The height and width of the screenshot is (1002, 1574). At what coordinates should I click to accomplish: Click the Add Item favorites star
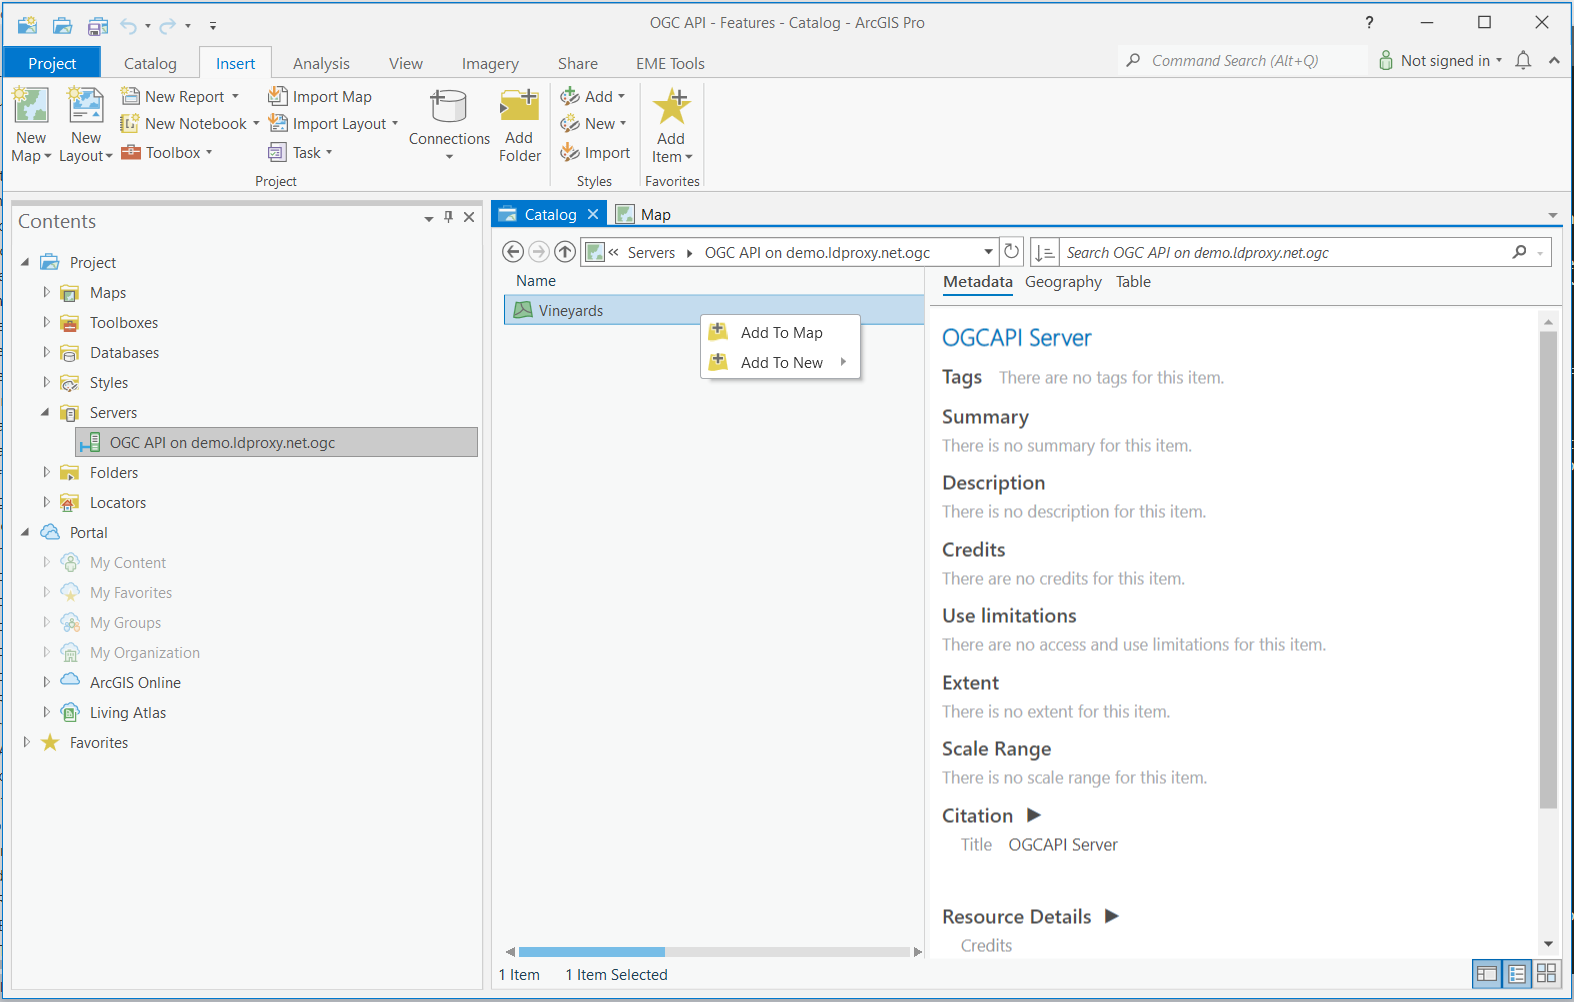pos(671,106)
